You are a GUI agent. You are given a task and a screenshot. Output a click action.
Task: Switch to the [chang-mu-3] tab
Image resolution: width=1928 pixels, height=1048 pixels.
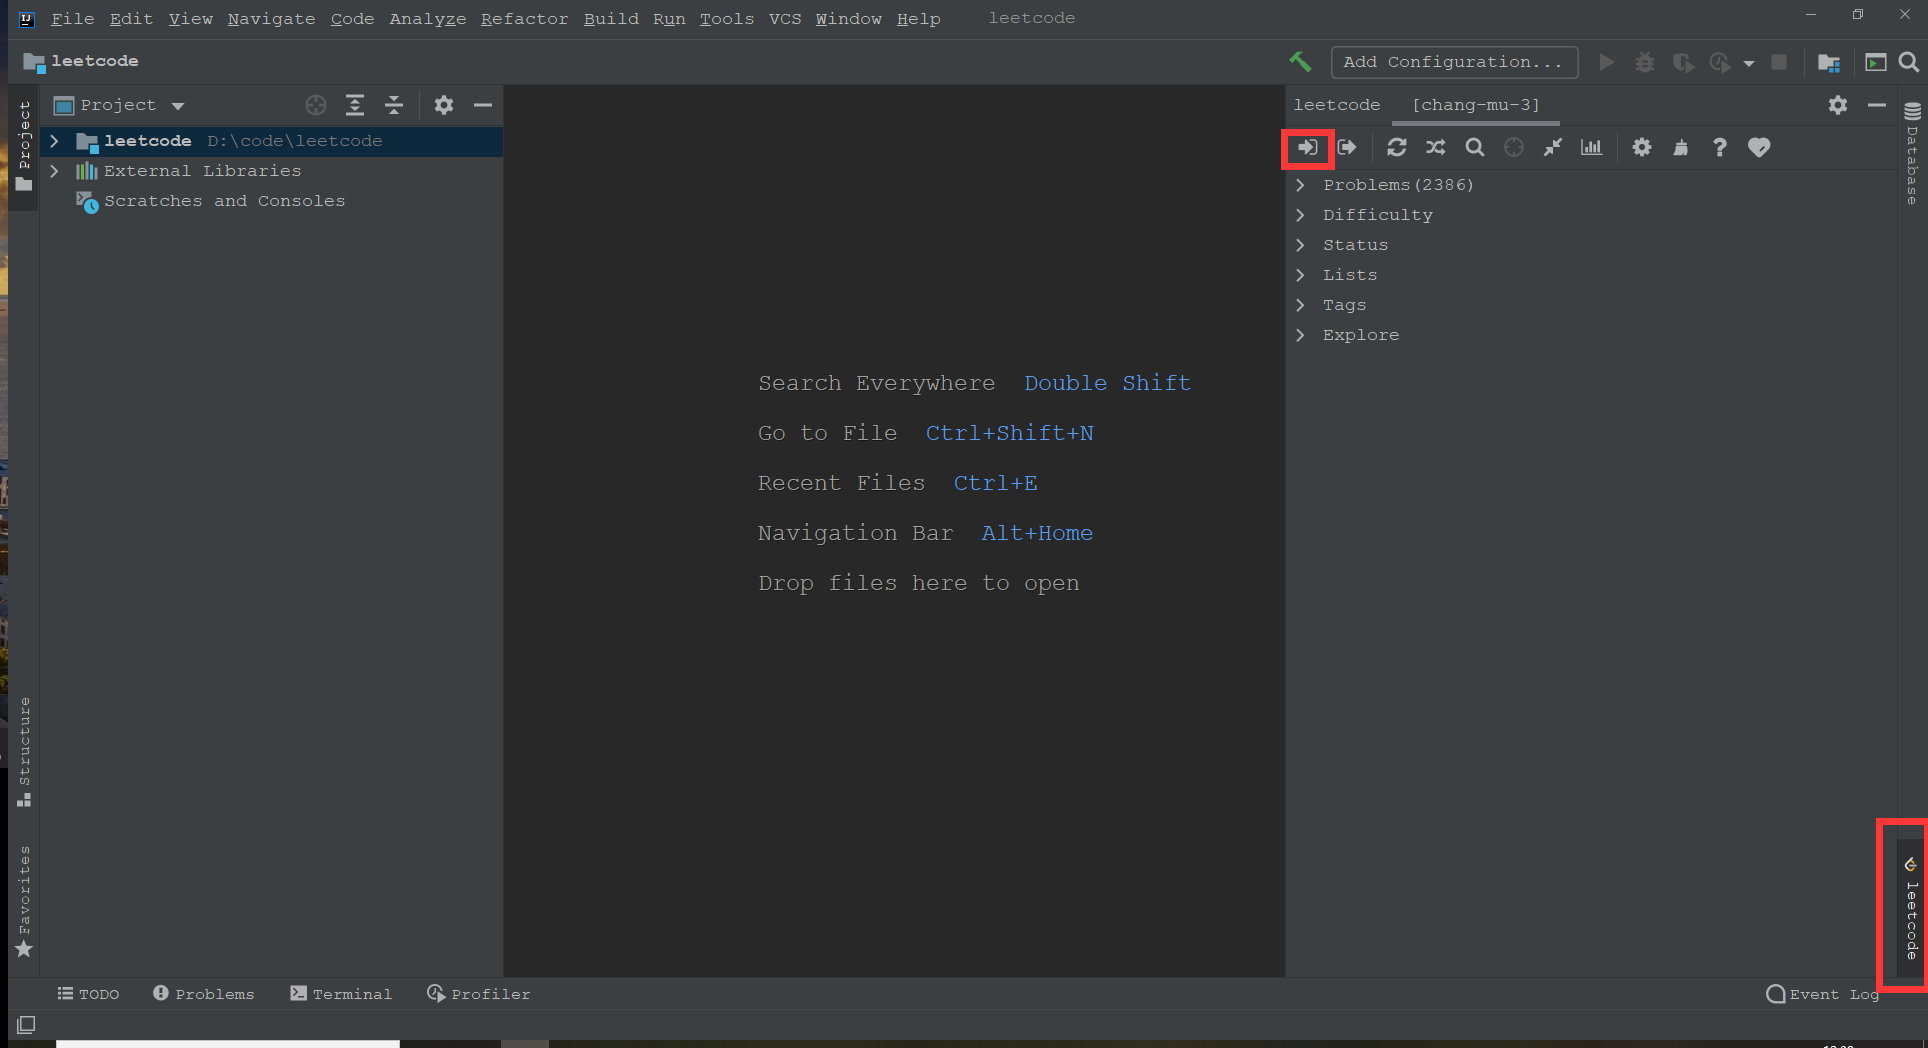(1476, 105)
